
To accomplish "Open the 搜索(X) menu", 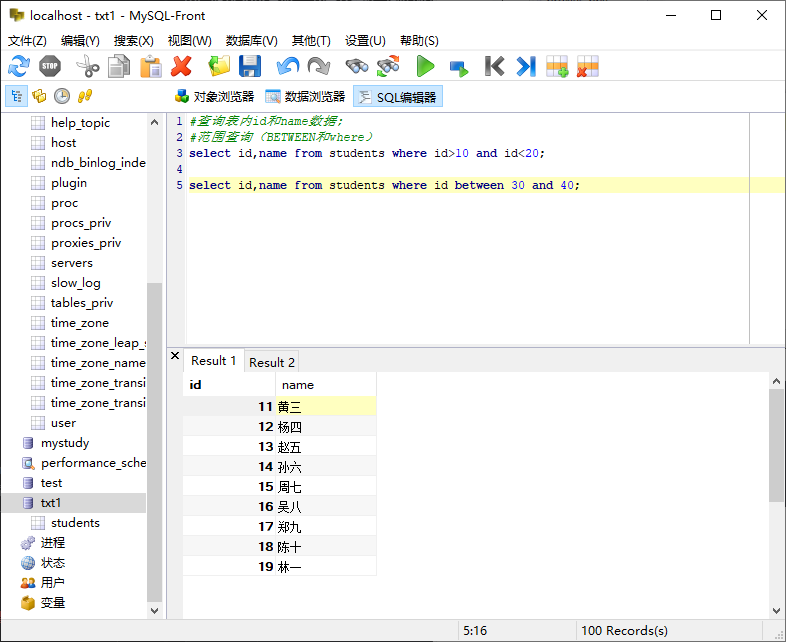I will click(x=133, y=41).
